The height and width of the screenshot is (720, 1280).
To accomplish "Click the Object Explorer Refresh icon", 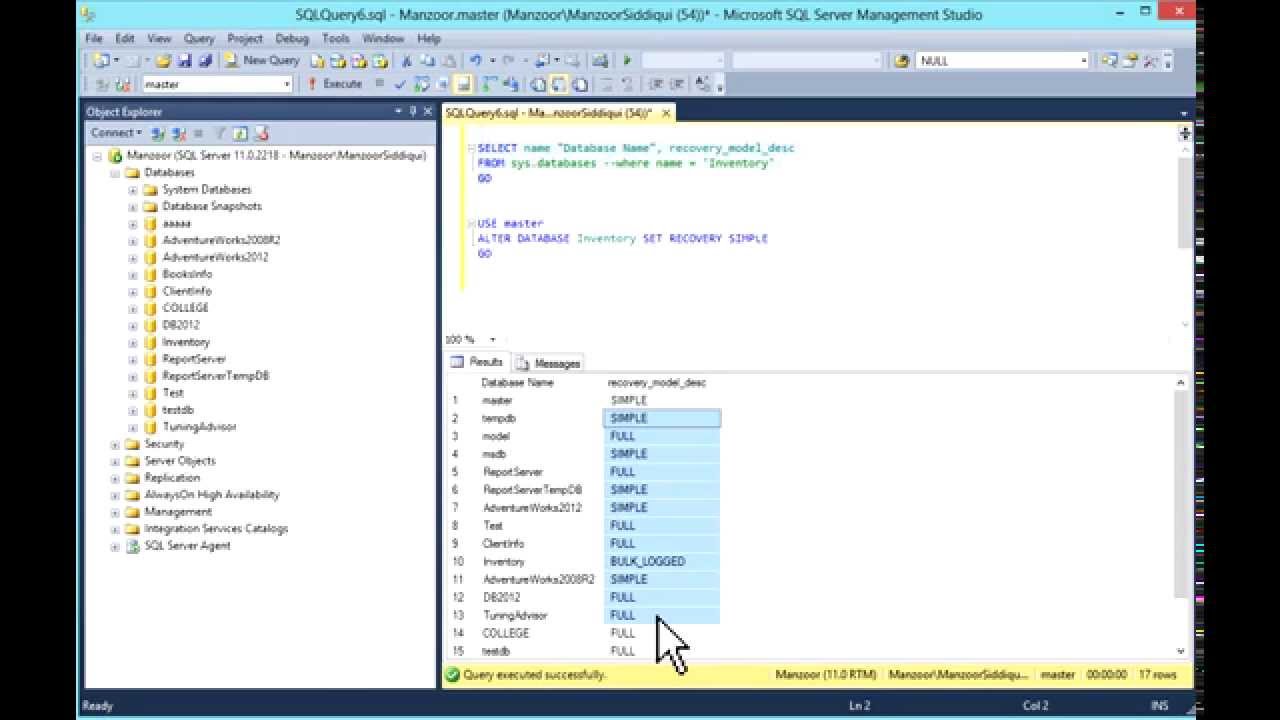I will click(x=240, y=133).
